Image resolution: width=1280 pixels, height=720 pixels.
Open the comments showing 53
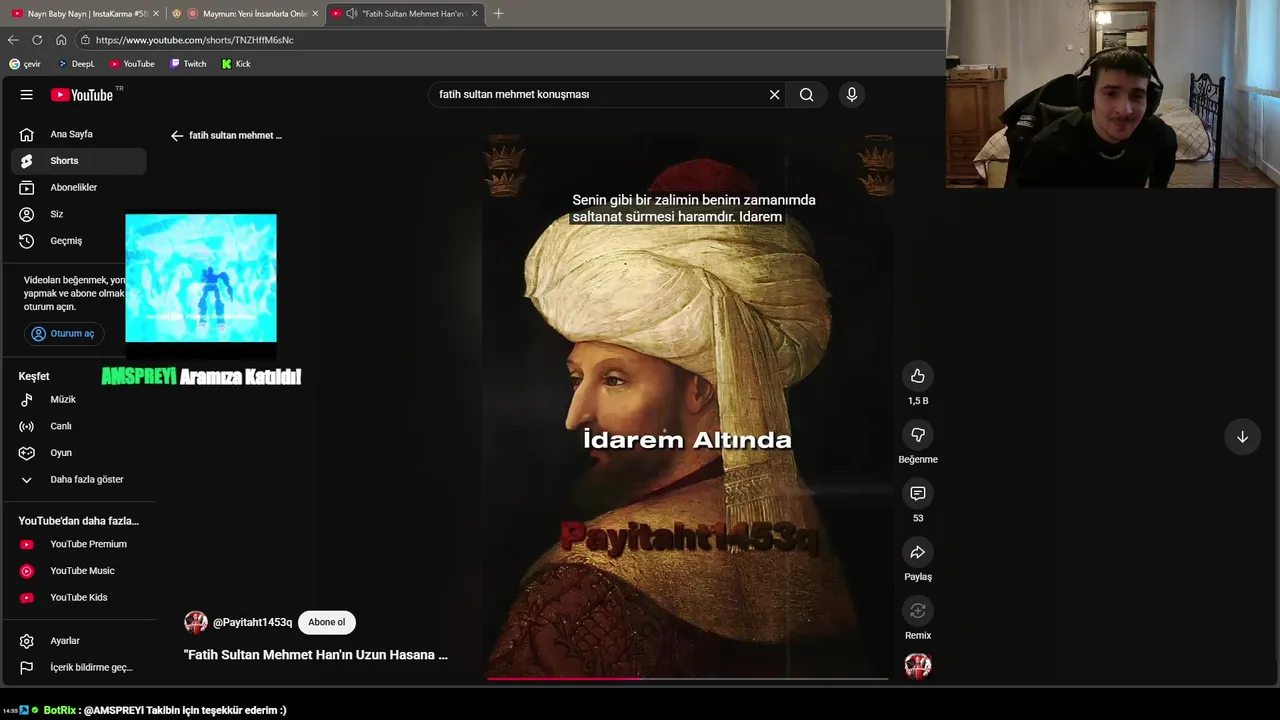917,494
